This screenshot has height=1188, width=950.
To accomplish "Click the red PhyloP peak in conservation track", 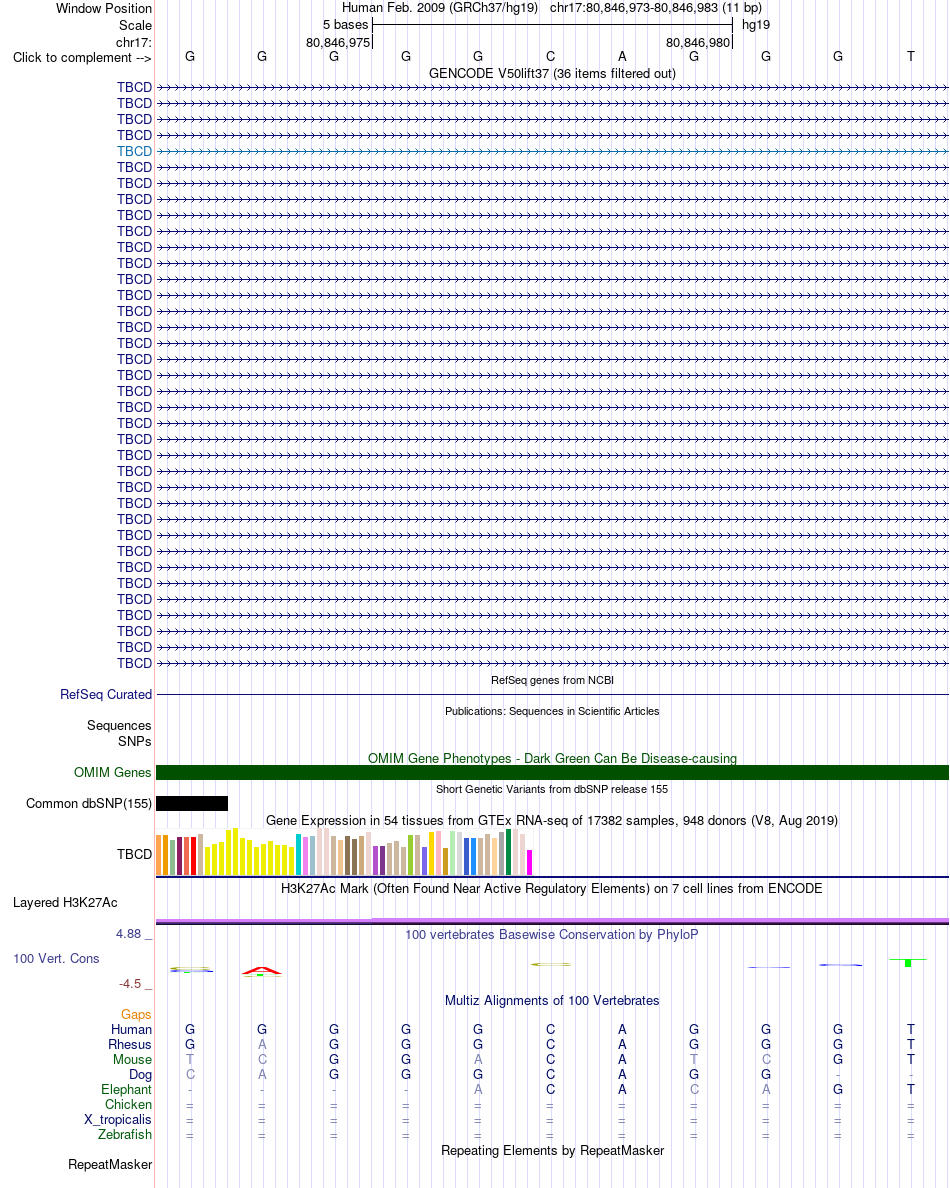I will 262,971.
